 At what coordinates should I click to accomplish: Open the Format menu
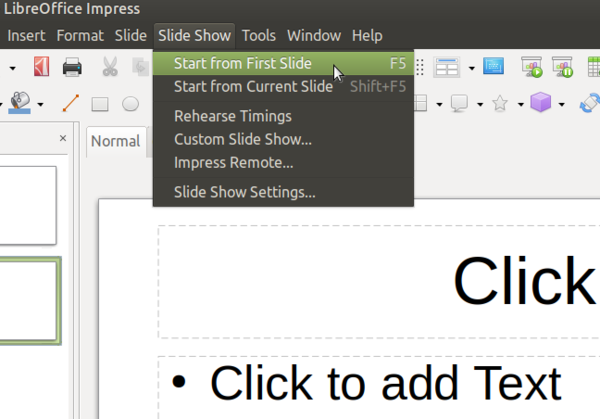point(80,36)
